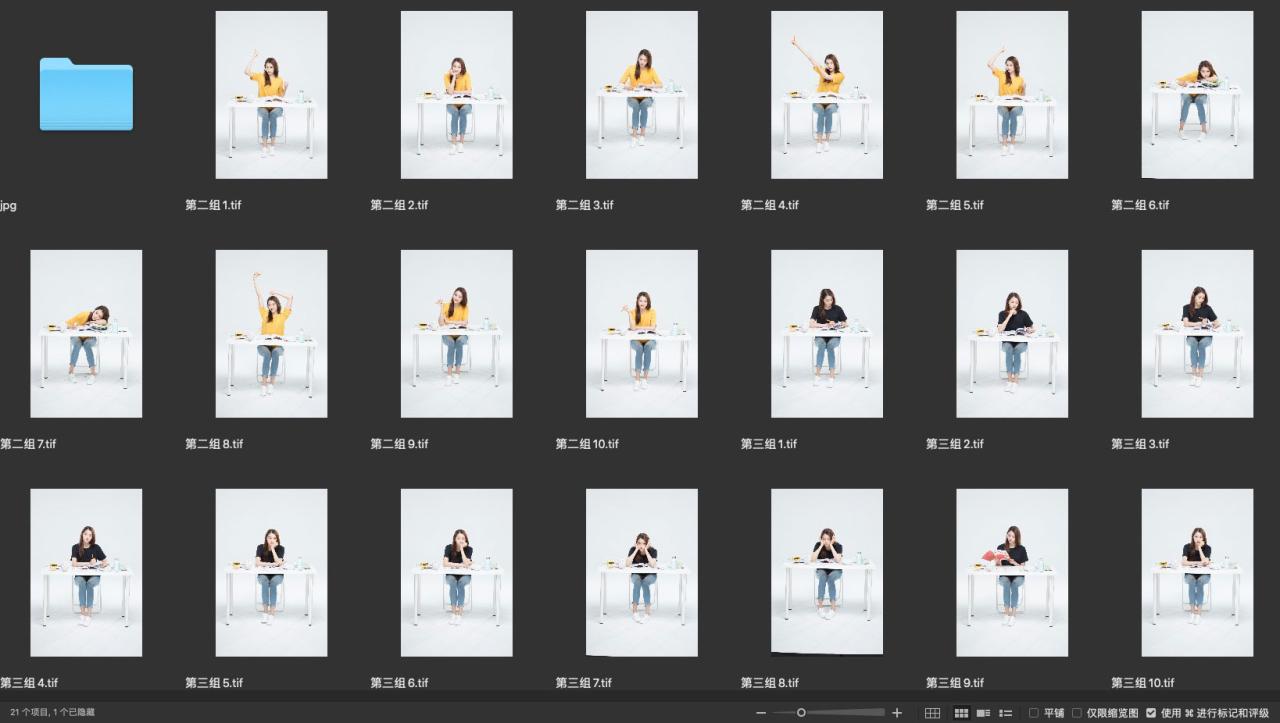Uncheck 使用 ⌘ 进行标记和评级 option

(x=1151, y=713)
